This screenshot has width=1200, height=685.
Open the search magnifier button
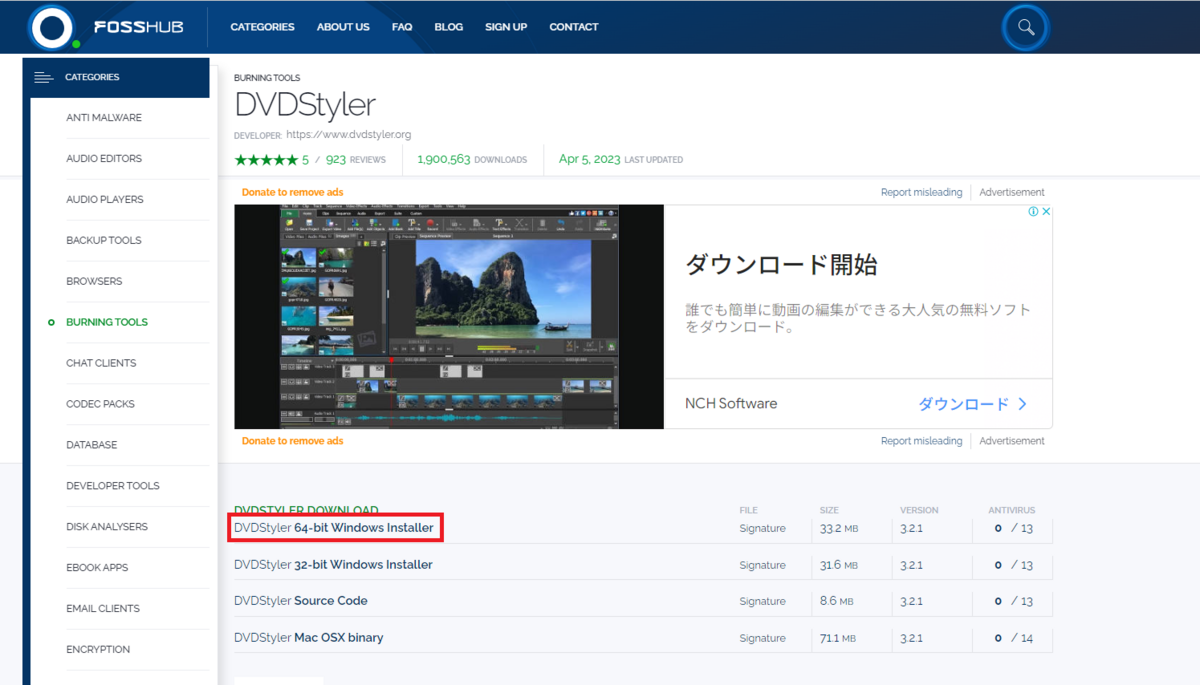click(1026, 27)
